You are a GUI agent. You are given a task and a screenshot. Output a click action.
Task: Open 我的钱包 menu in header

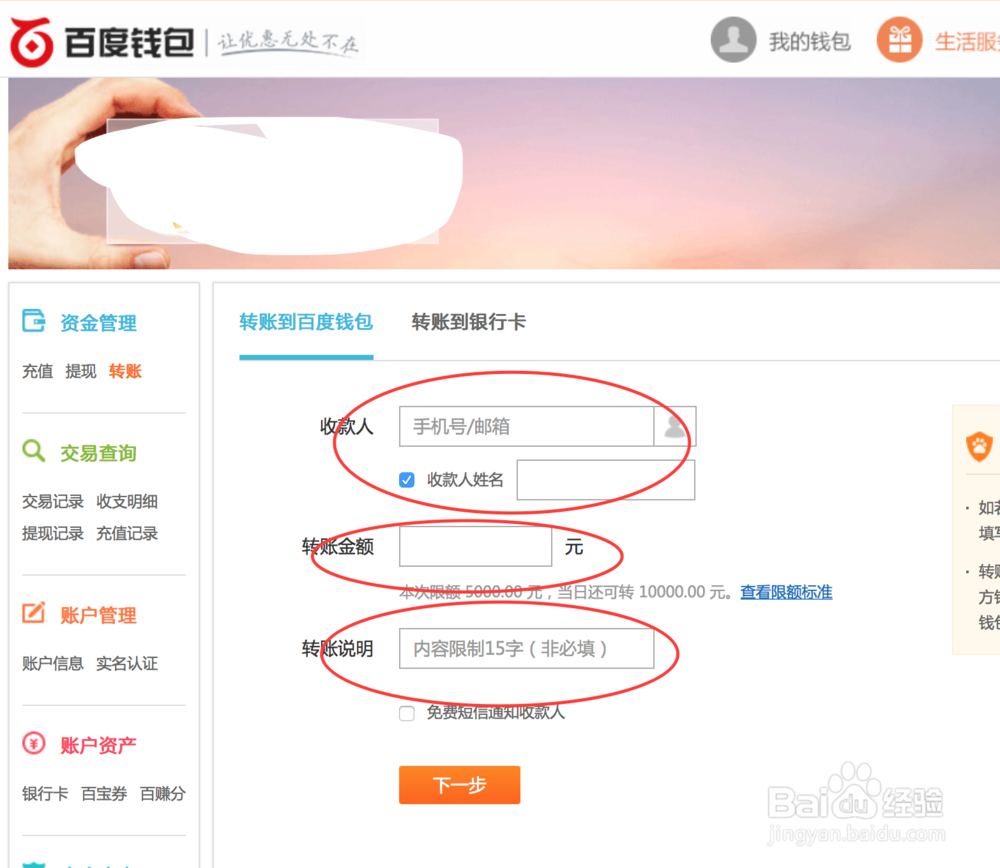coord(810,41)
